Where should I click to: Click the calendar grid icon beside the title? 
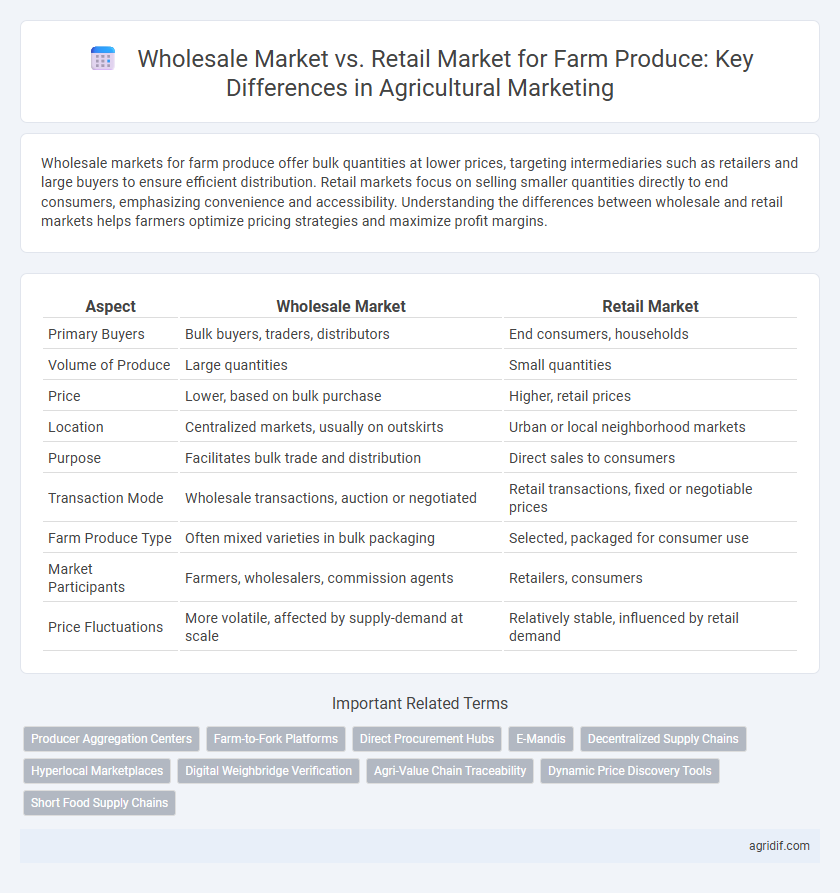coord(103,59)
